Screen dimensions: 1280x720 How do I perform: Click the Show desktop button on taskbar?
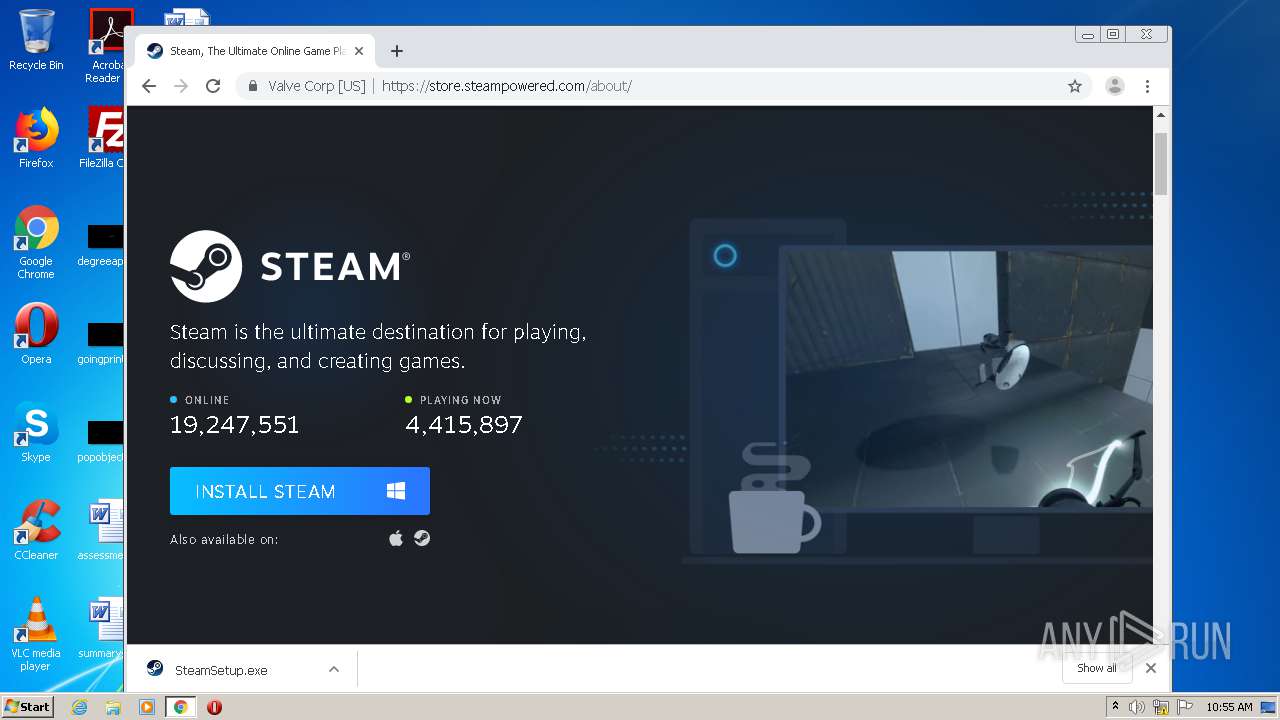tap(1268, 707)
